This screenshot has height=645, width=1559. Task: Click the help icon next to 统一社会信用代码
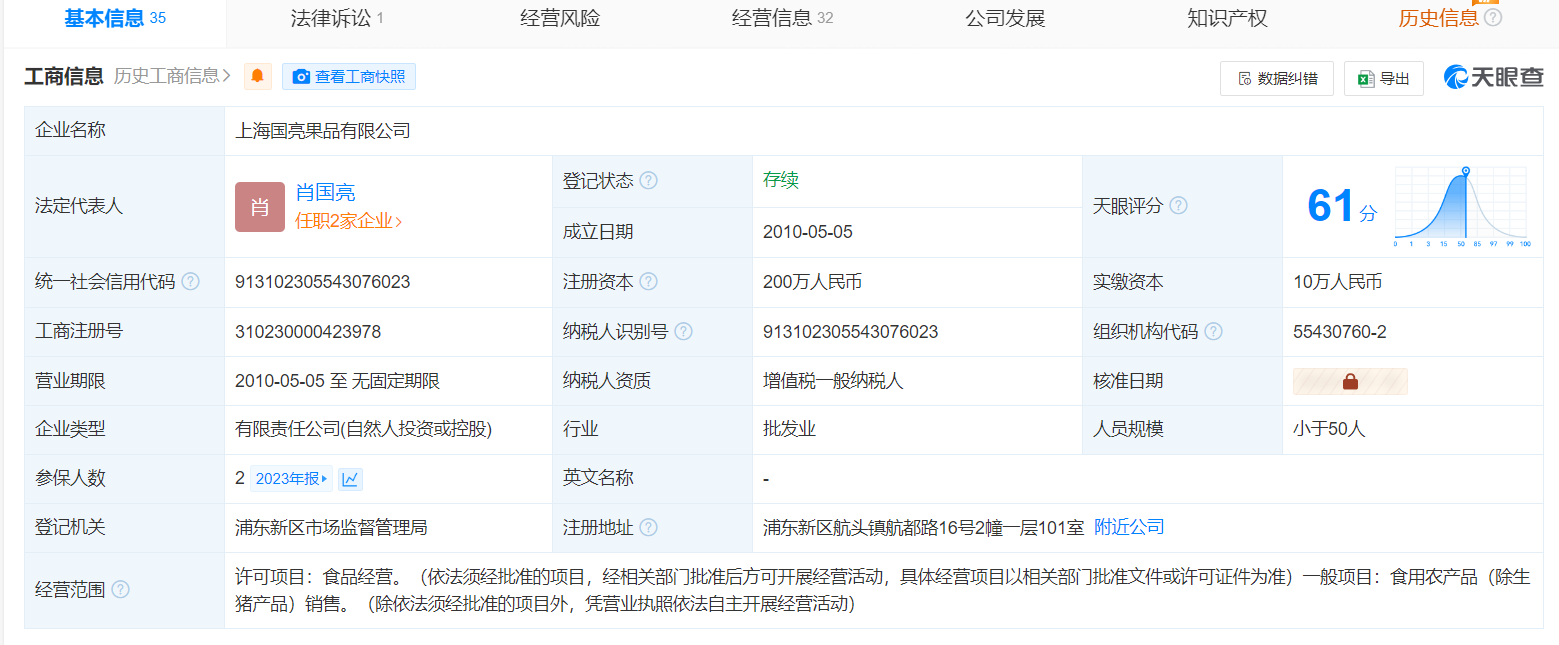190,282
